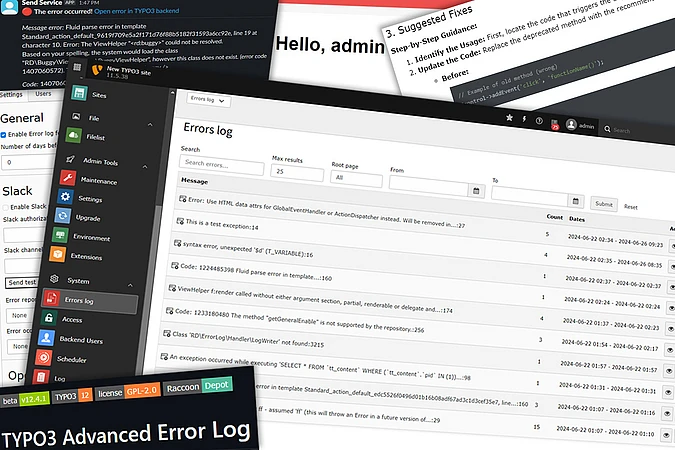Open the Errors log module dropdown
Viewport: 675px width, 450px height.
pos(209,100)
